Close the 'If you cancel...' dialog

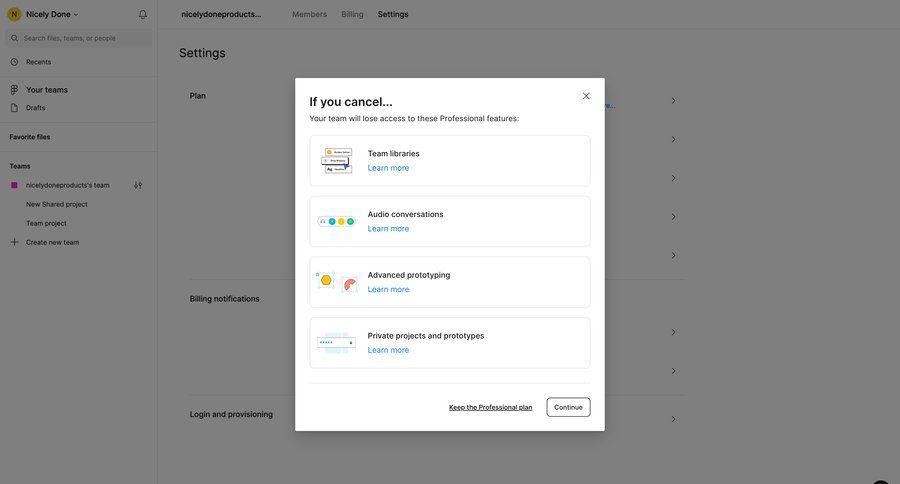pyautogui.click(x=586, y=96)
